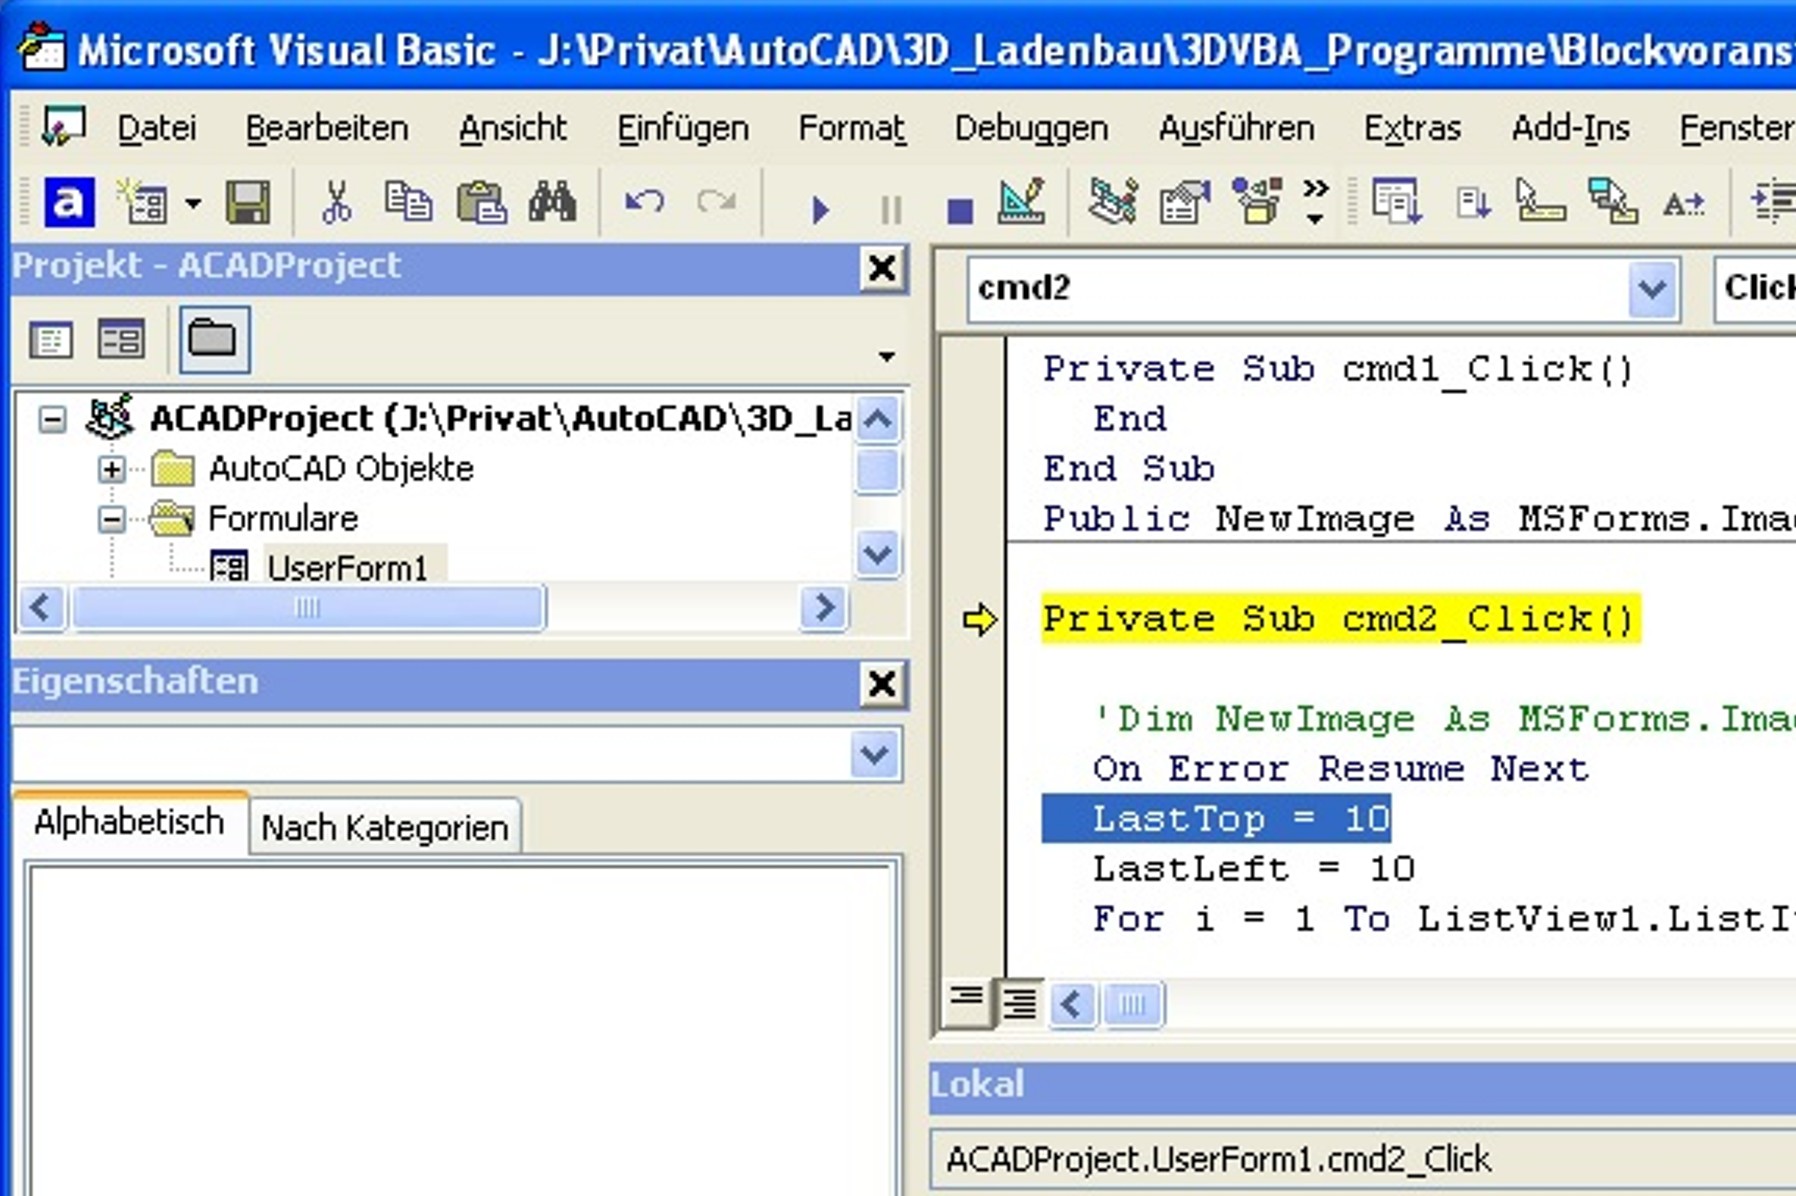The width and height of the screenshot is (1796, 1196).
Task: Open the Insert UserForm dropdown arrow
Action: 193,205
